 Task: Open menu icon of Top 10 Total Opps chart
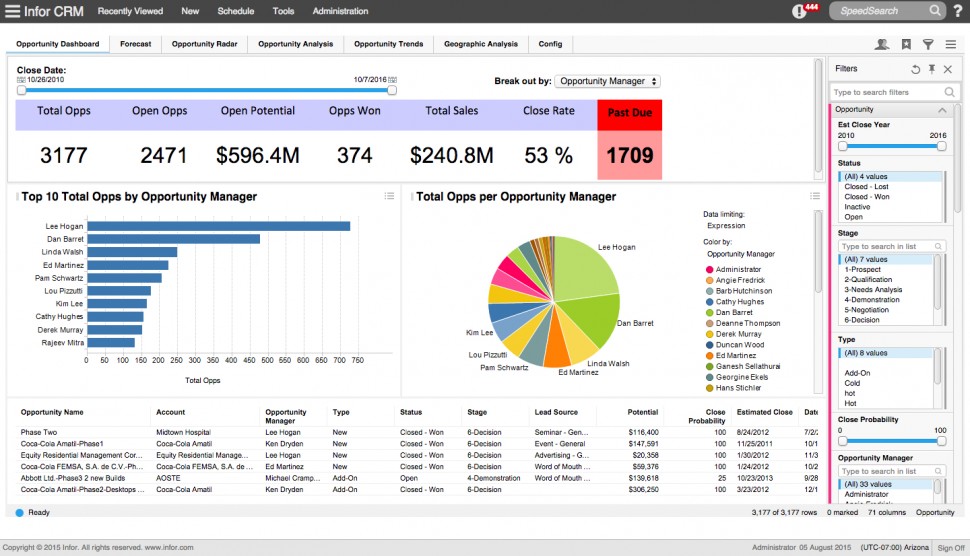[389, 196]
